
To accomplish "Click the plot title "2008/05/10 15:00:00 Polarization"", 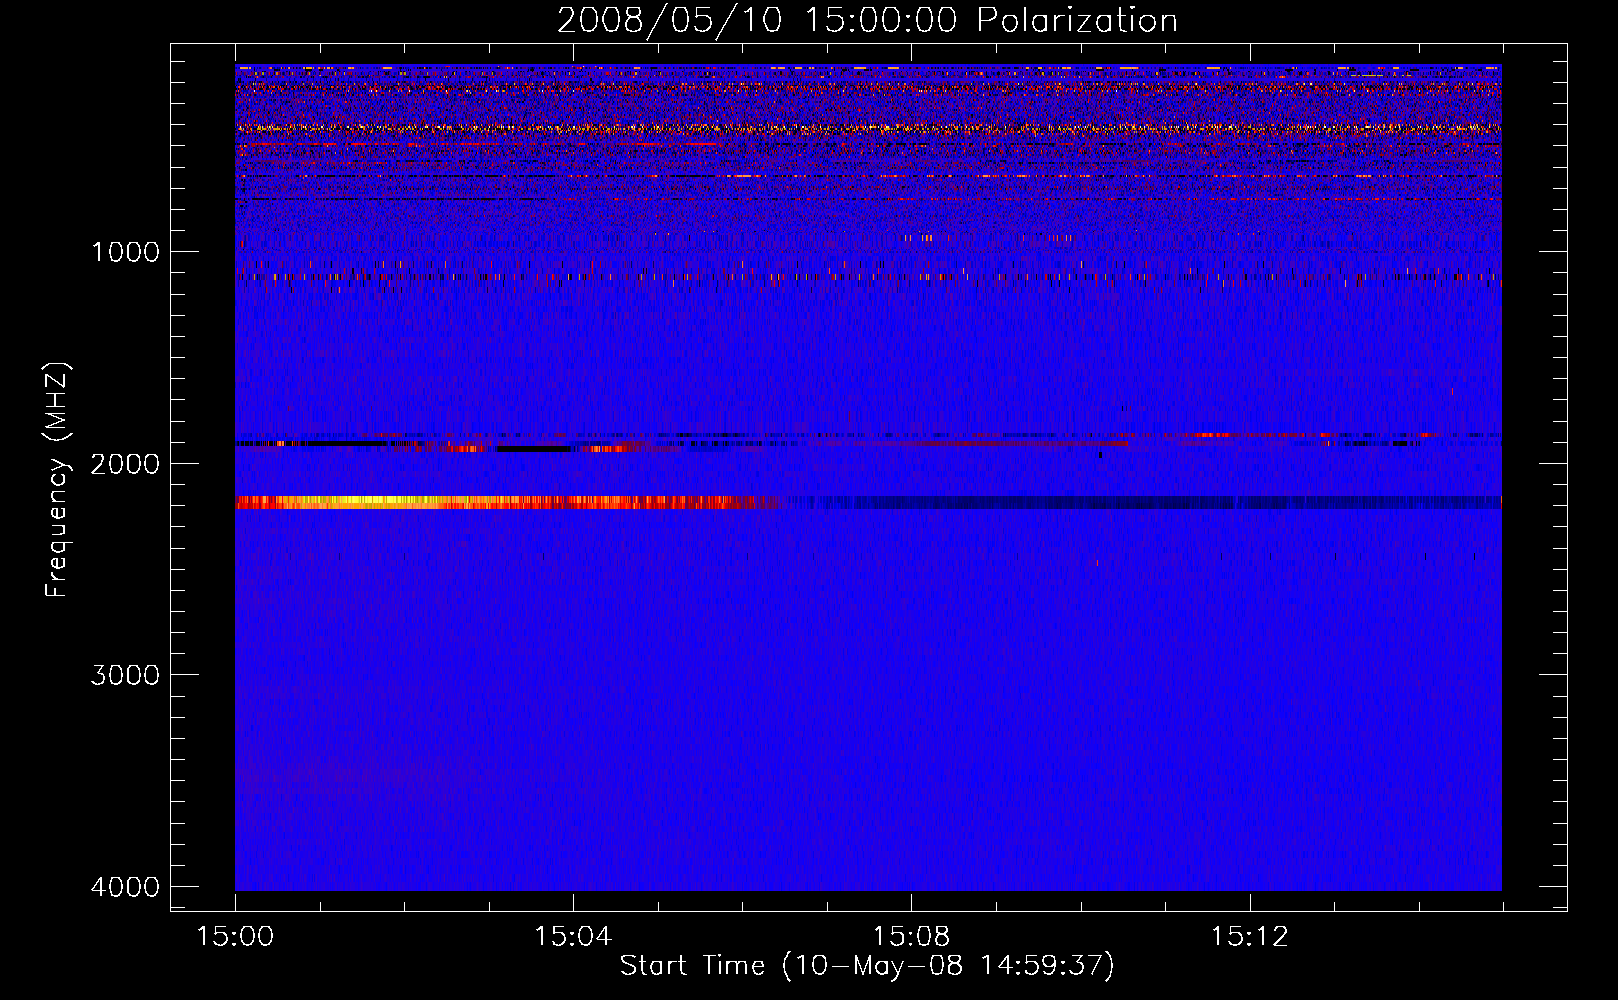I will pyautogui.click(x=866, y=21).
